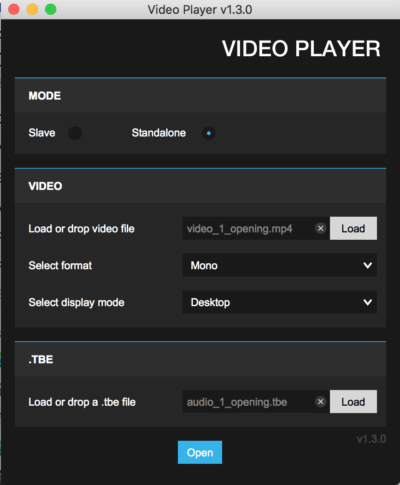Click the .tbe file name input field
Image resolution: width=400 pixels, height=485 pixels.
[248, 402]
